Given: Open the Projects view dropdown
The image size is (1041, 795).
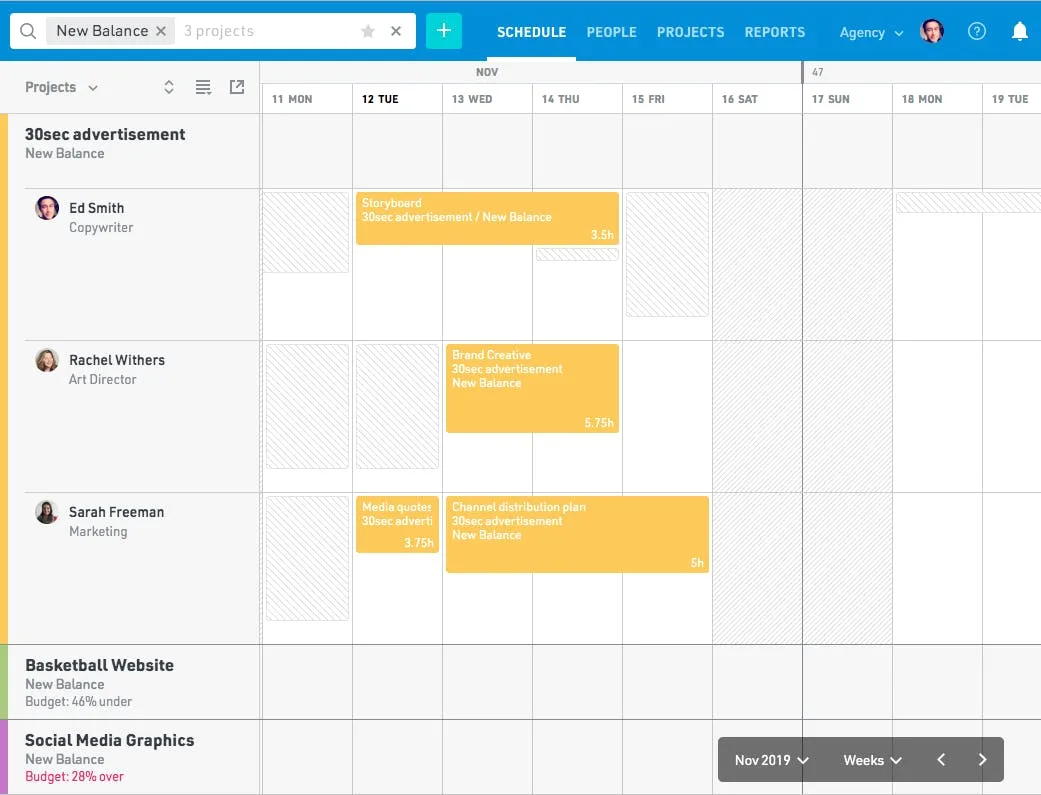Looking at the screenshot, I should tap(61, 87).
